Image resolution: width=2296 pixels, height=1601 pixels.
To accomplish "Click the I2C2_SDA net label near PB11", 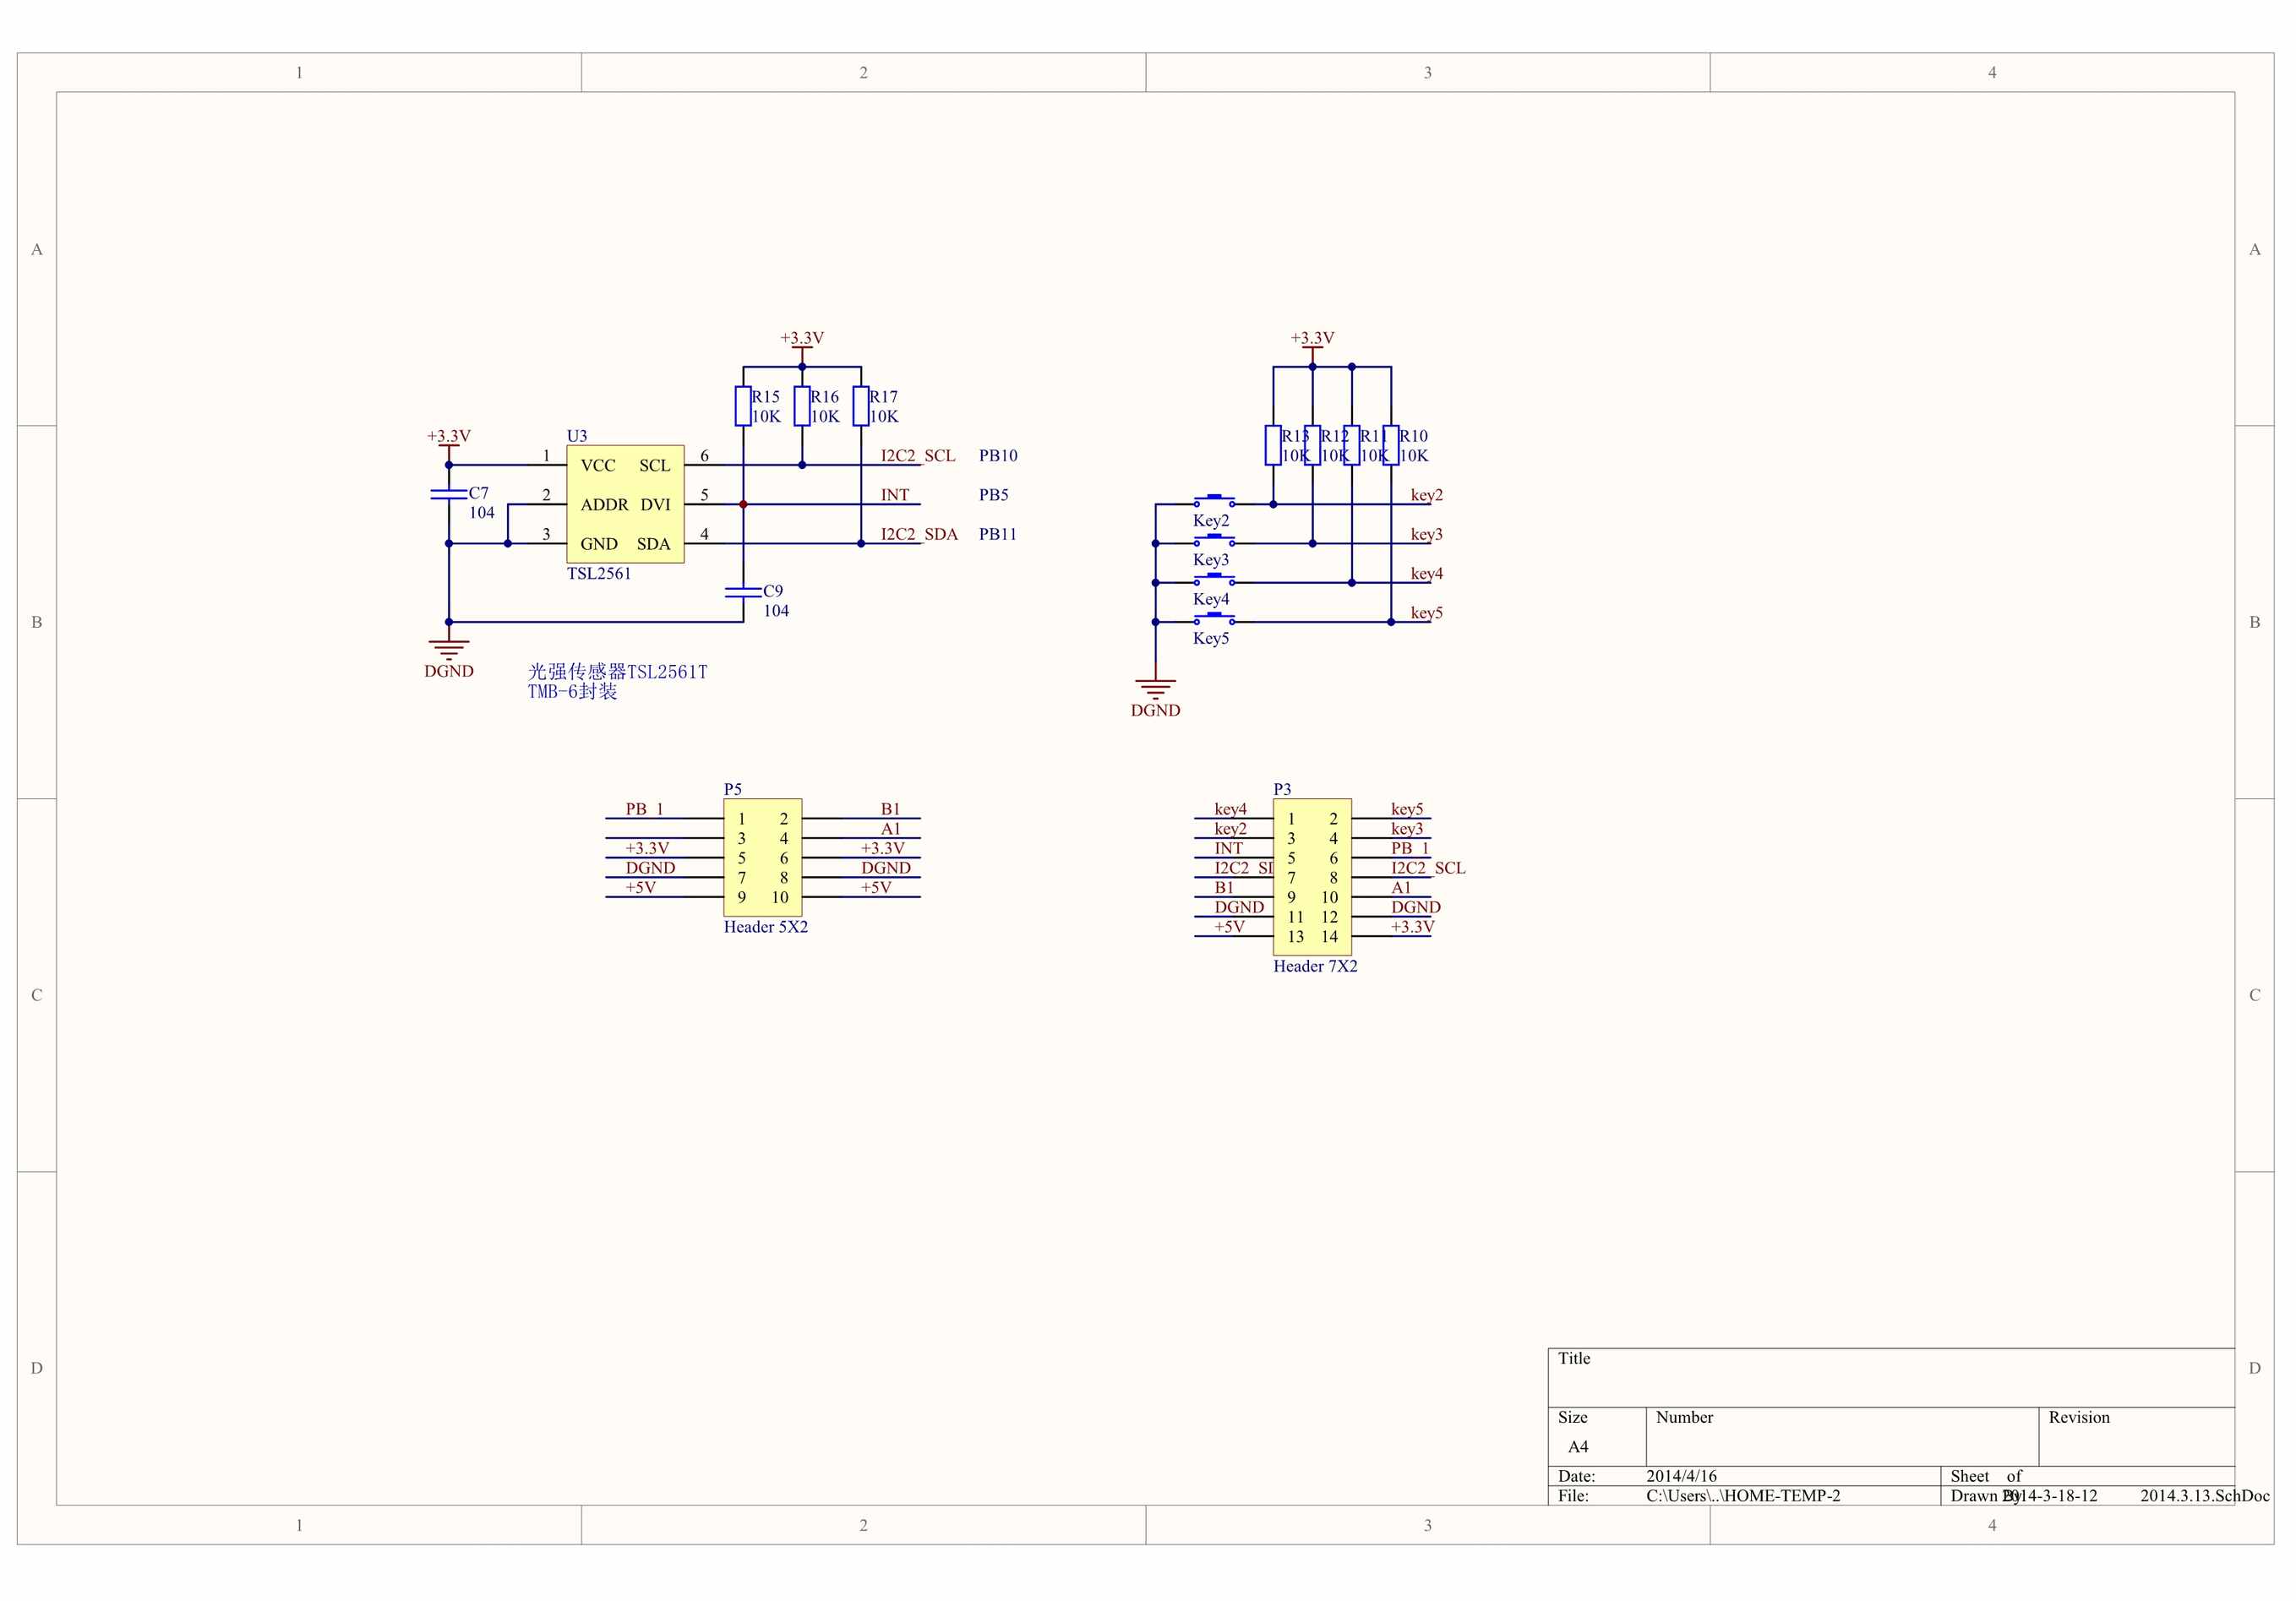I will (x=919, y=534).
